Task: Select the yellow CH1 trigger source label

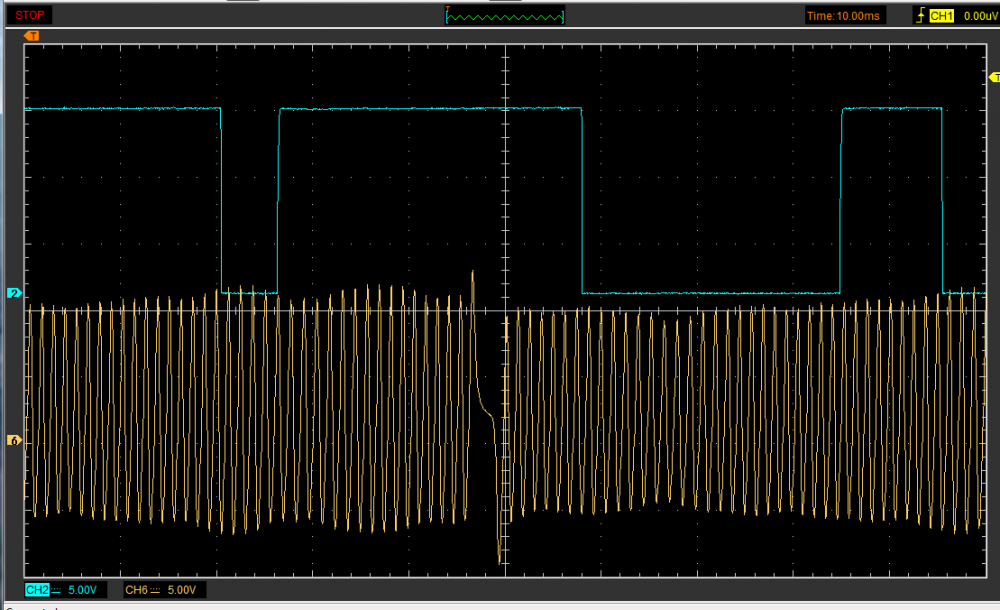Action: pos(940,15)
